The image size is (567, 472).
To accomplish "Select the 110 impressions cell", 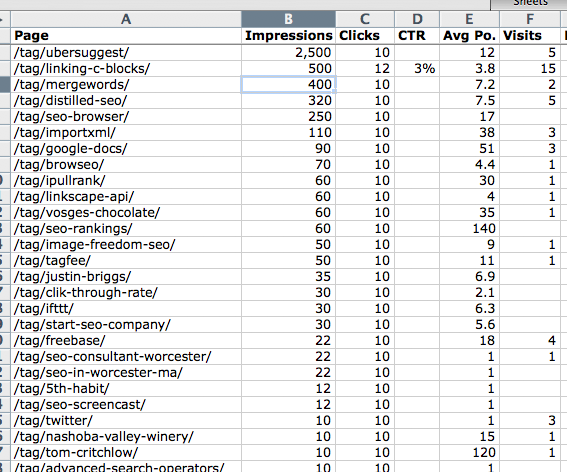I will [288, 133].
